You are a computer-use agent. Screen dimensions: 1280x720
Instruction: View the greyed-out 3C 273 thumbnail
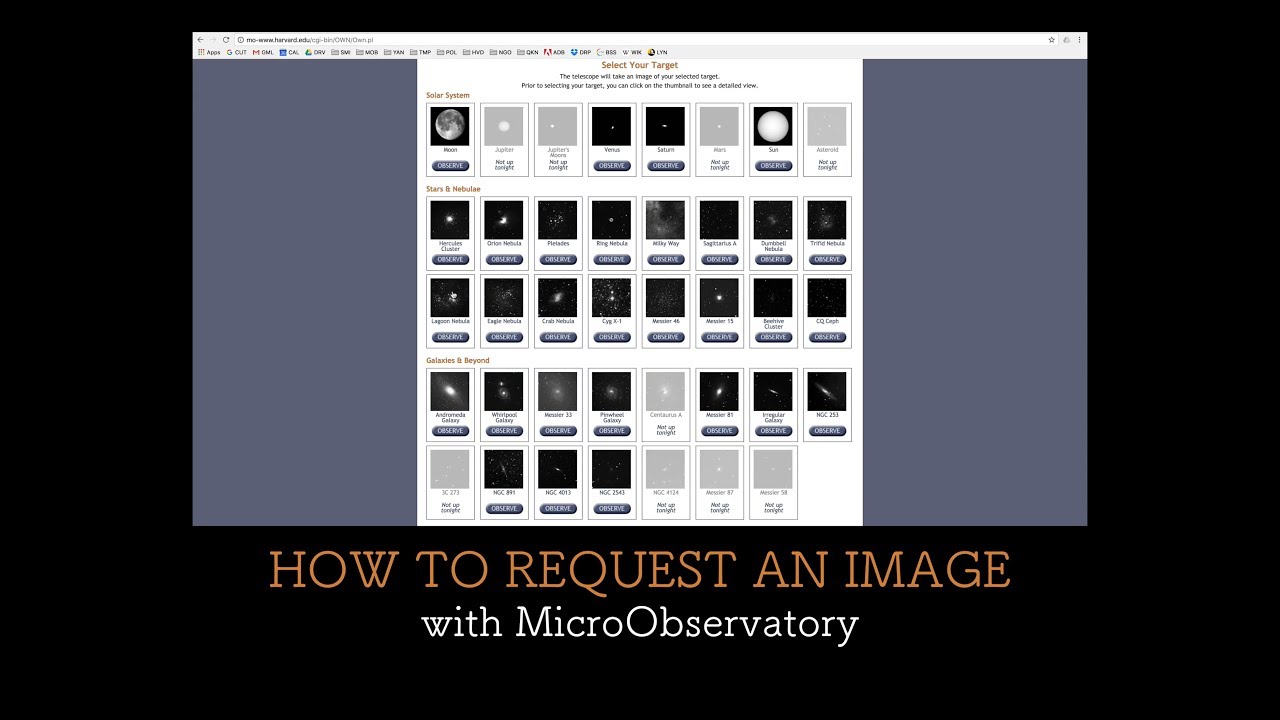450,469
